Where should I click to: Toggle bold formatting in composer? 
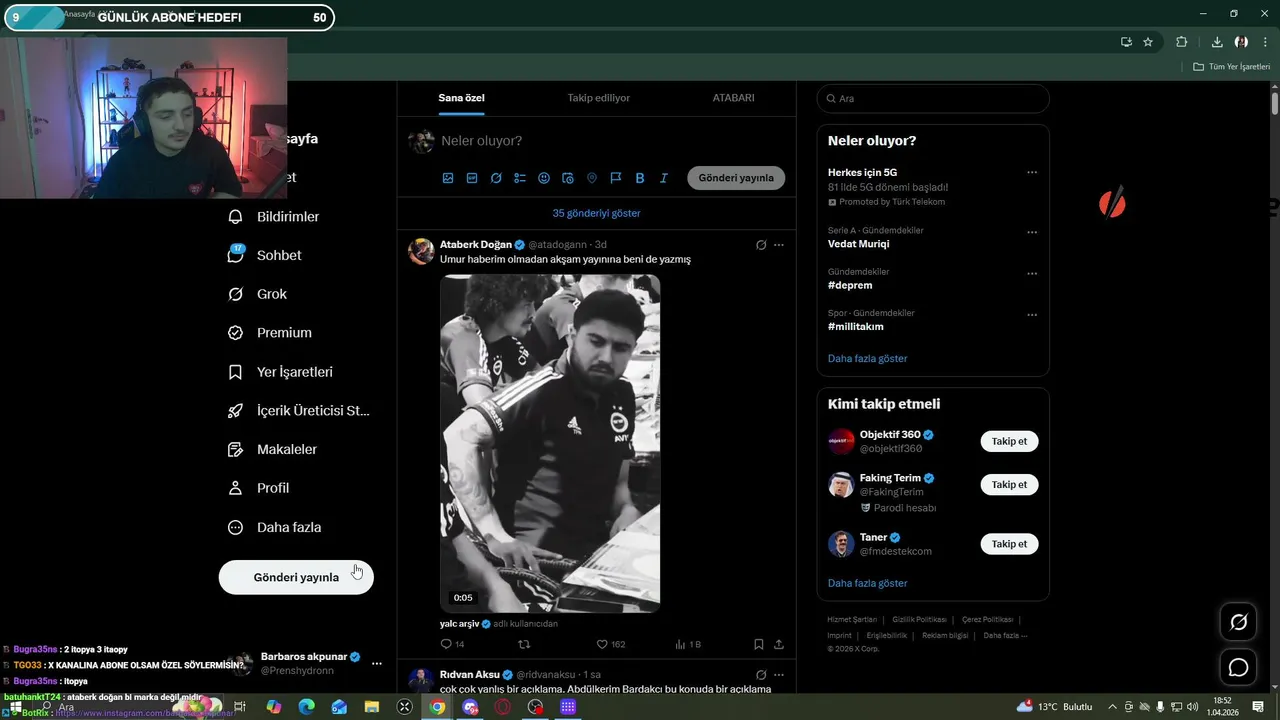(640, 178)
